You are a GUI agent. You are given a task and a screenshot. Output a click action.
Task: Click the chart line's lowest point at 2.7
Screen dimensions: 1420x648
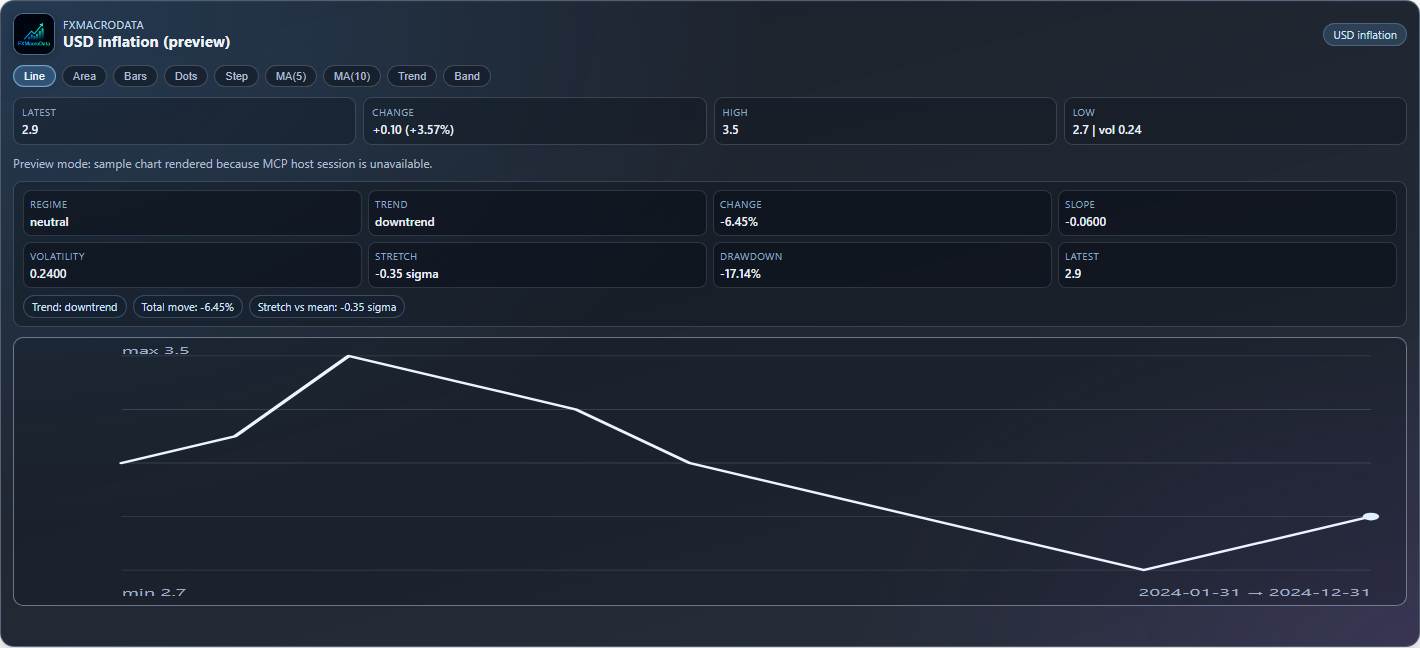1143,570
